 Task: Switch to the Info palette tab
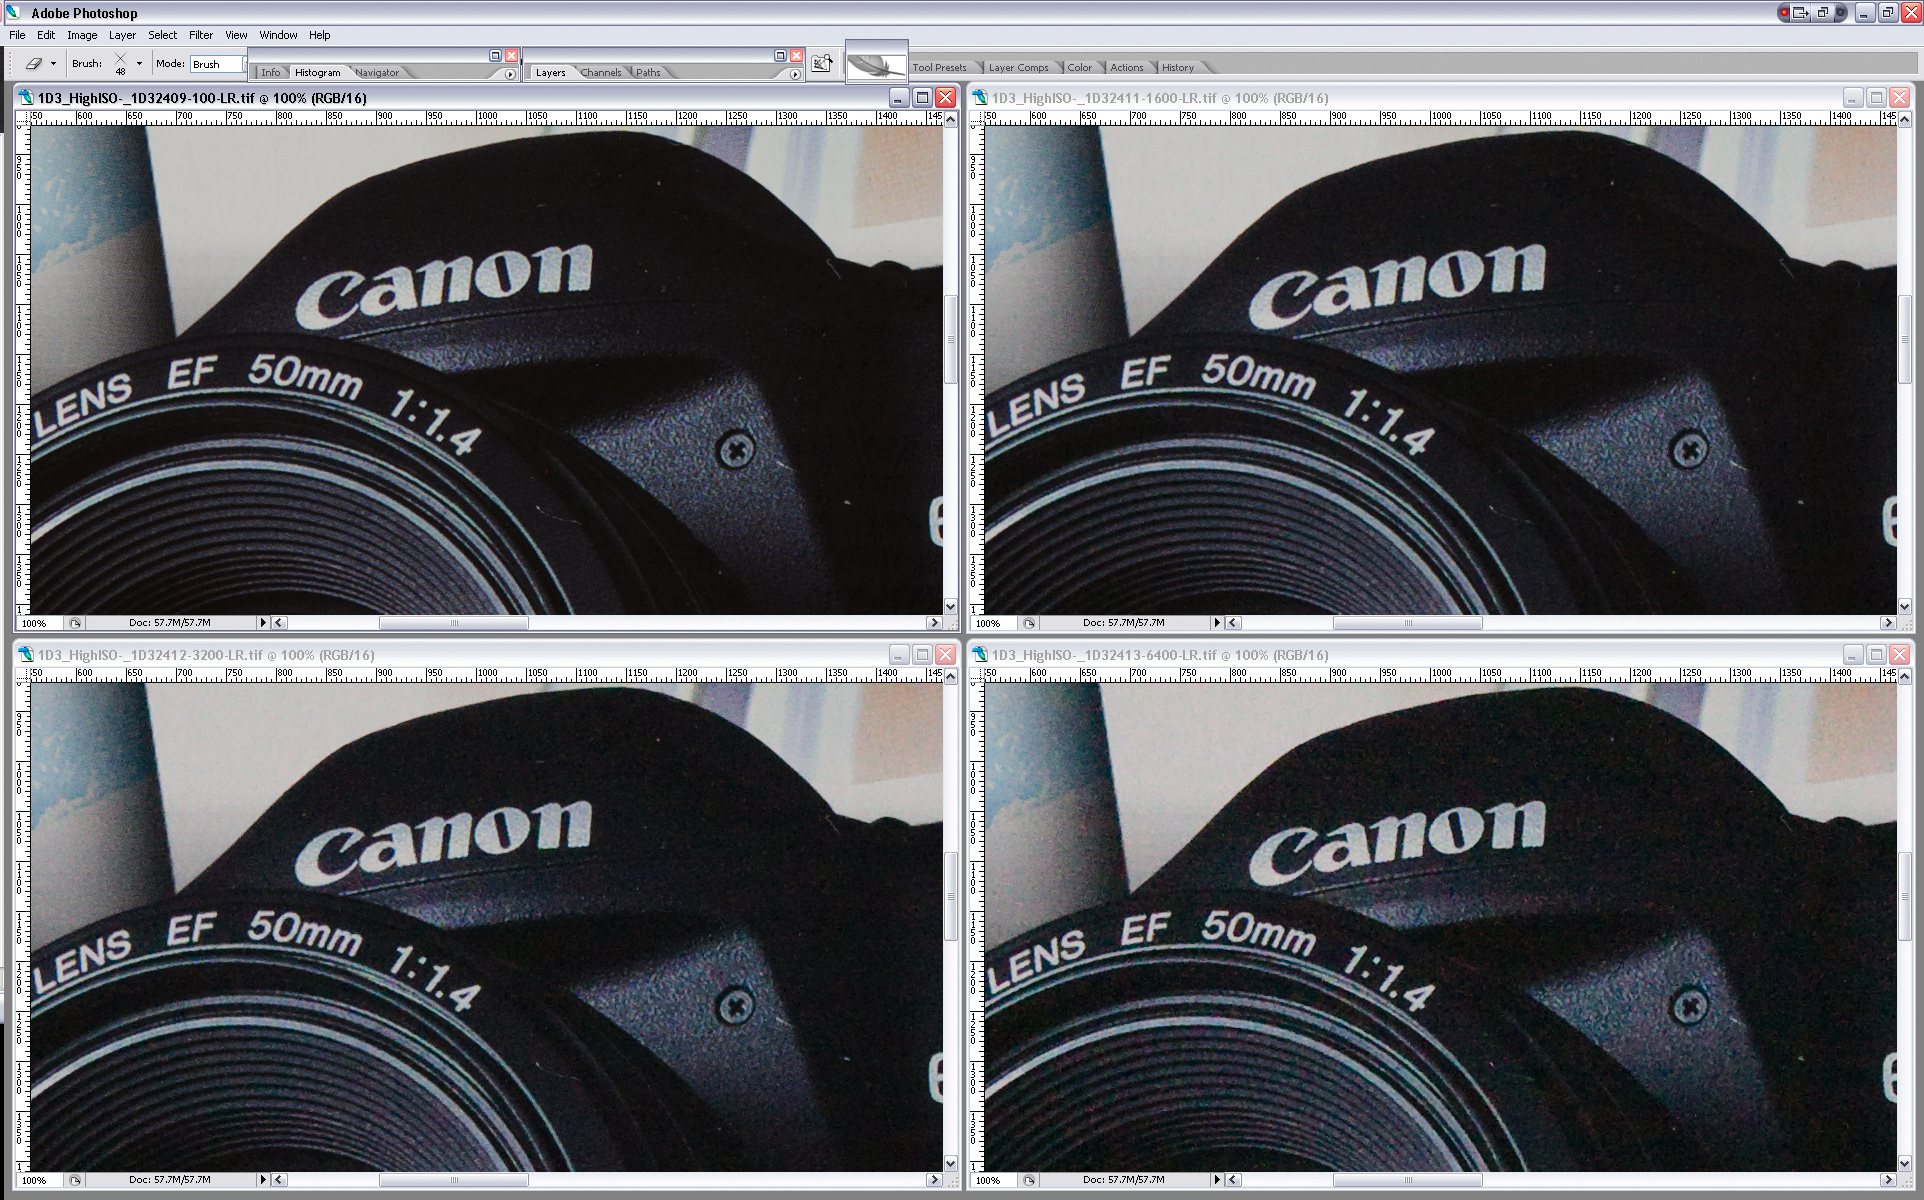pyautogui.click(x=270, y=72)
